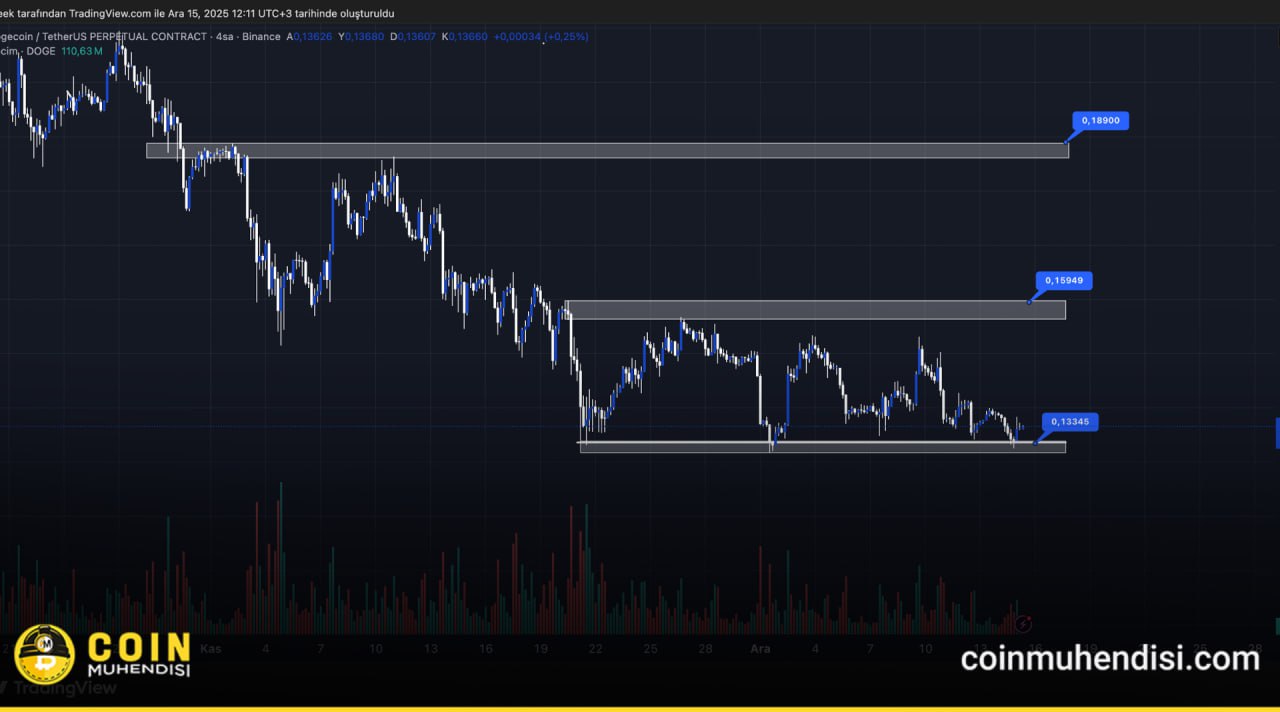Click the 'Kas' month label on time axis

coord(211,649)
